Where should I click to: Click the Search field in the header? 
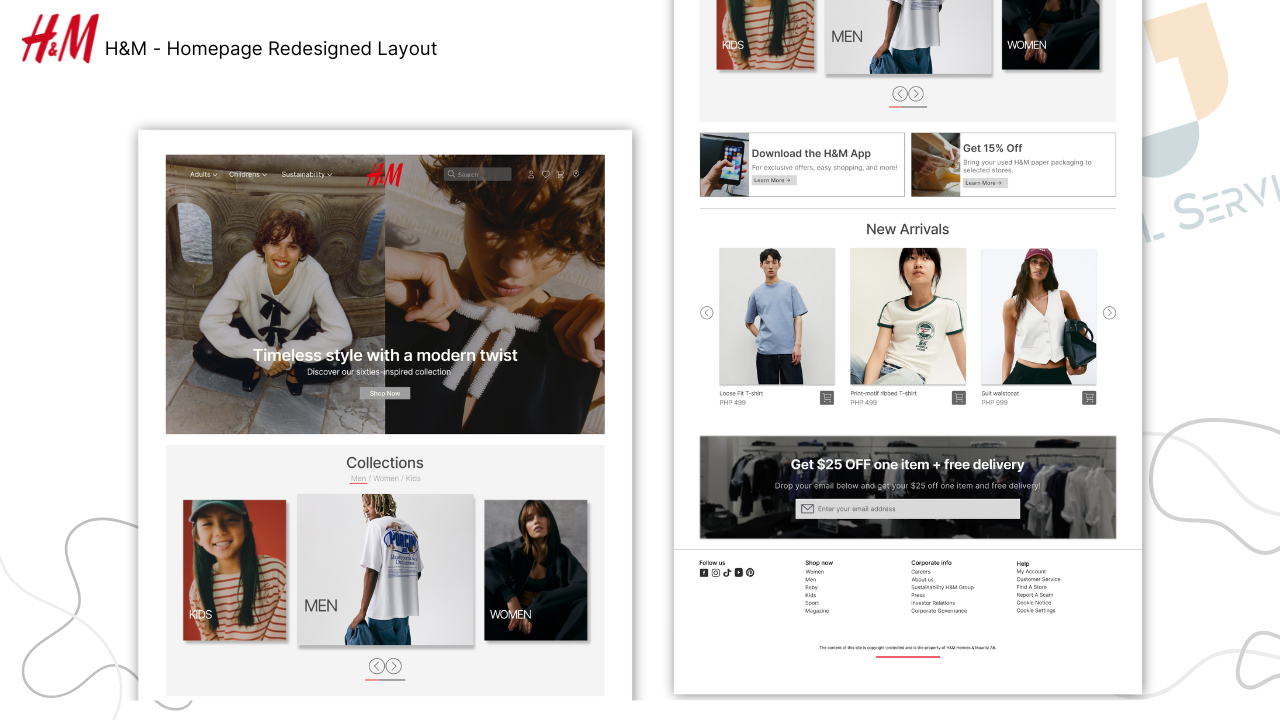pyautogui.click(x=478, y=174)
